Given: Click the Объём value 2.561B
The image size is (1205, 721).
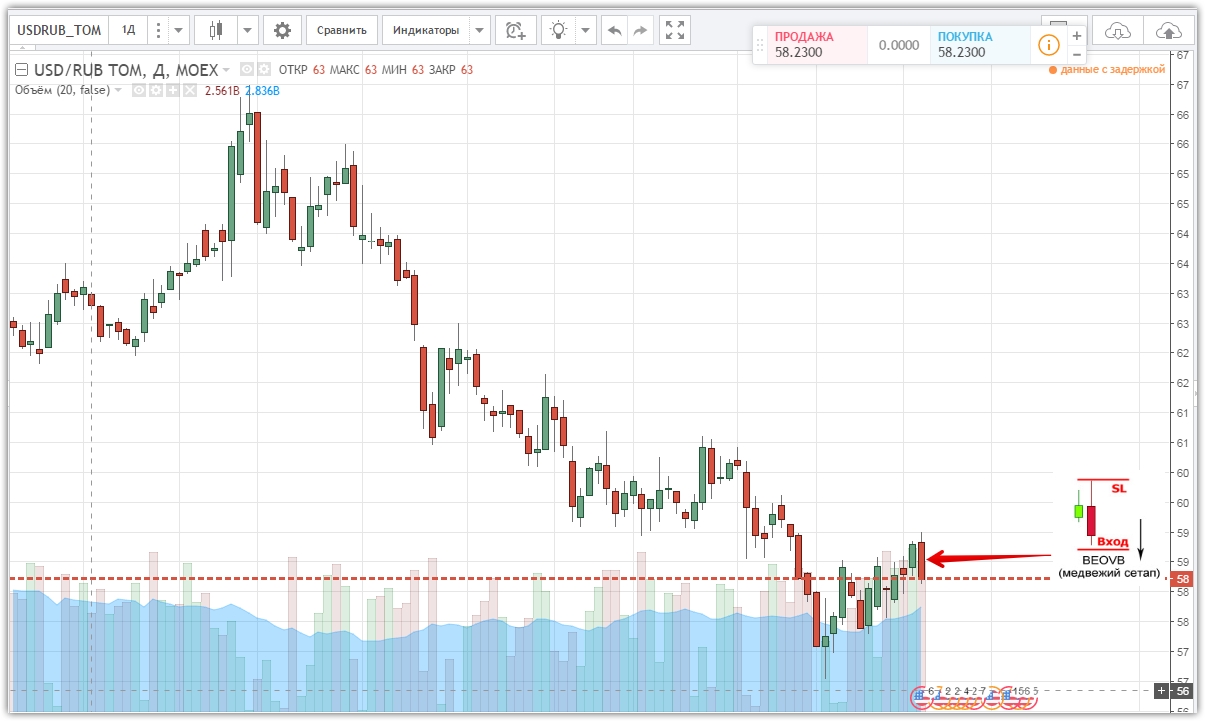Looking at the screenshot, I should [222, 90].
